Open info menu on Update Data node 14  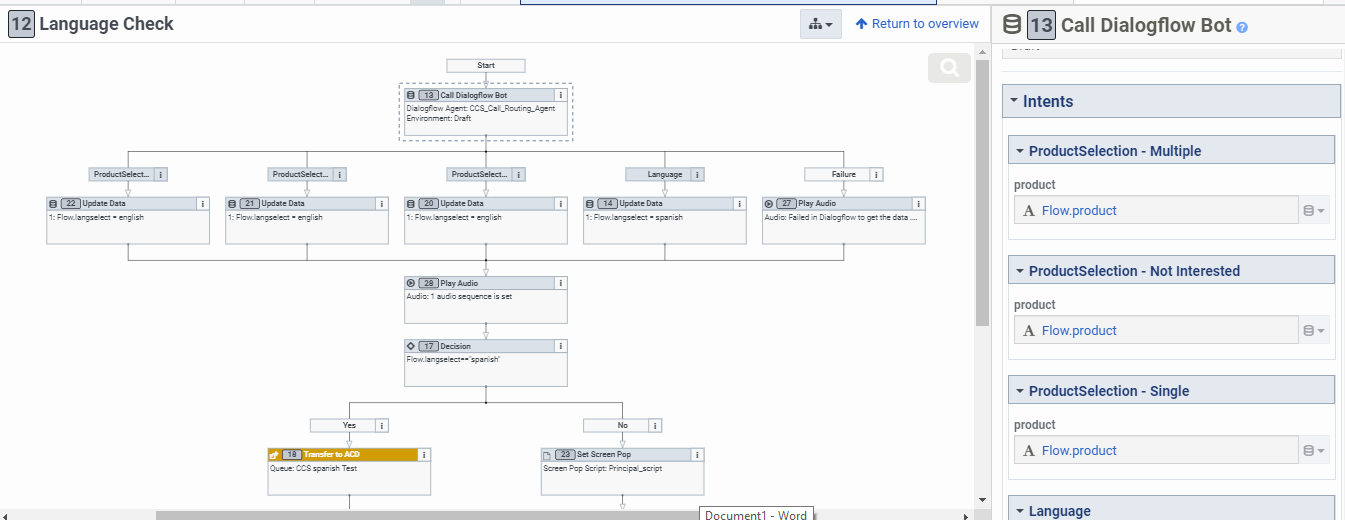739,203
